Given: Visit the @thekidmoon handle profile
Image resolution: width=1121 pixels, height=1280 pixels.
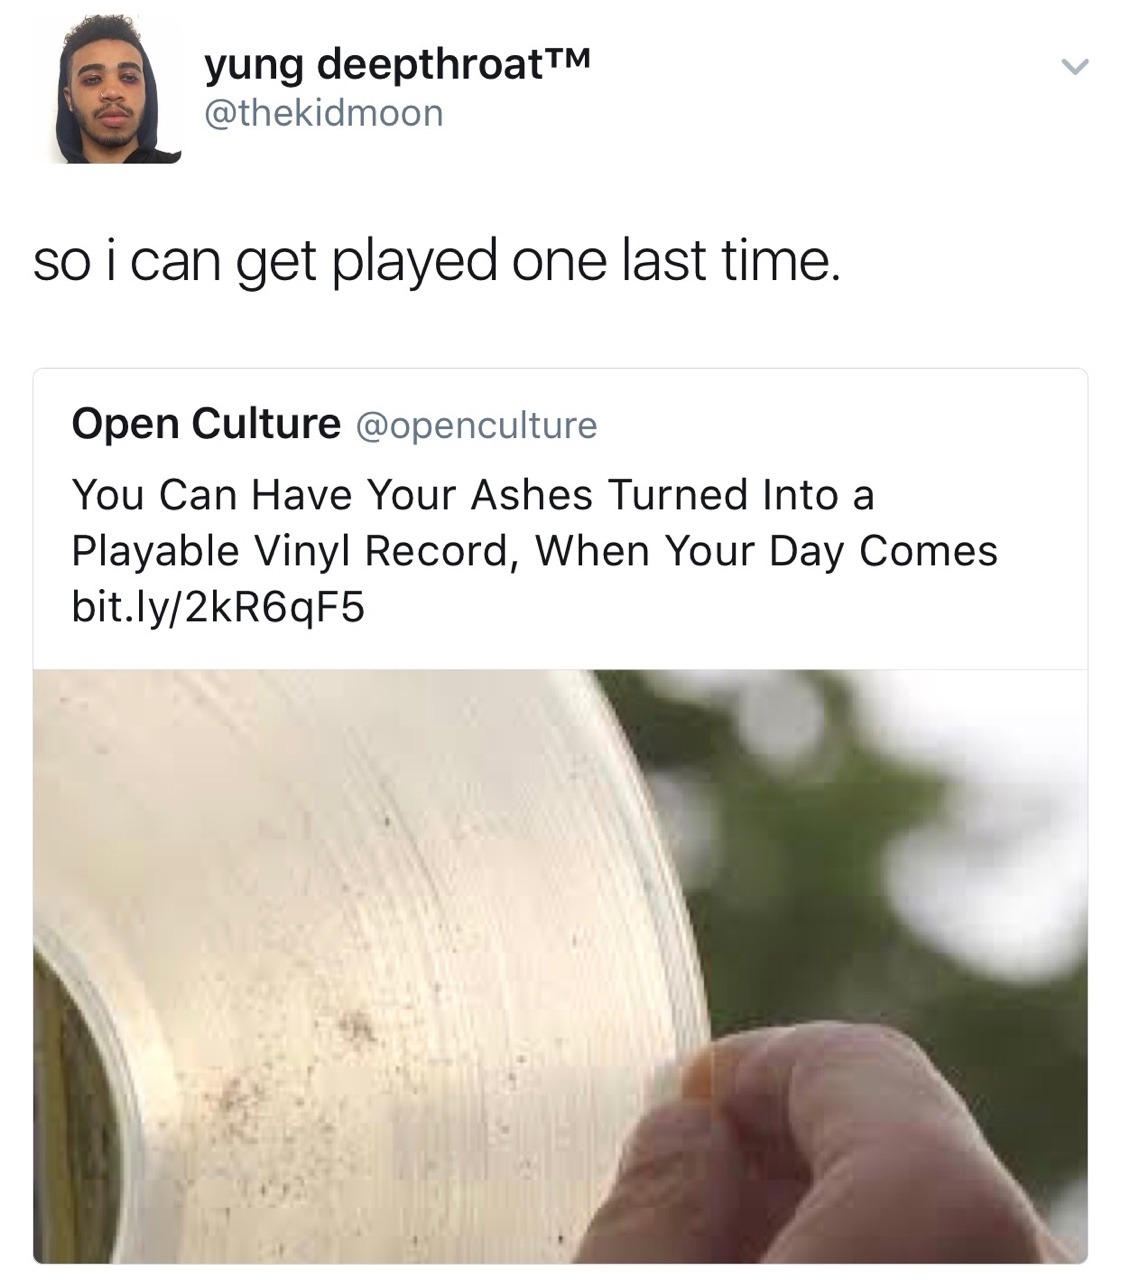Looking at the screenshot, I should 324,112.
